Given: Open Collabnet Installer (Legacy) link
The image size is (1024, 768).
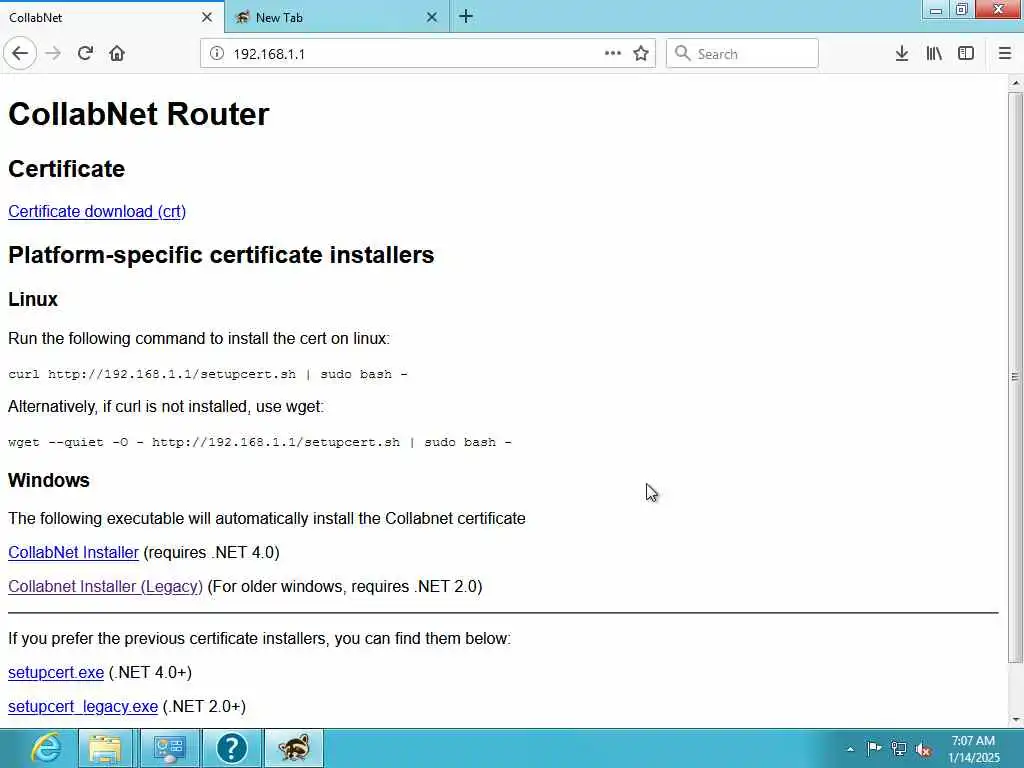Looking at the screenshot, I should tap(105, 586).
